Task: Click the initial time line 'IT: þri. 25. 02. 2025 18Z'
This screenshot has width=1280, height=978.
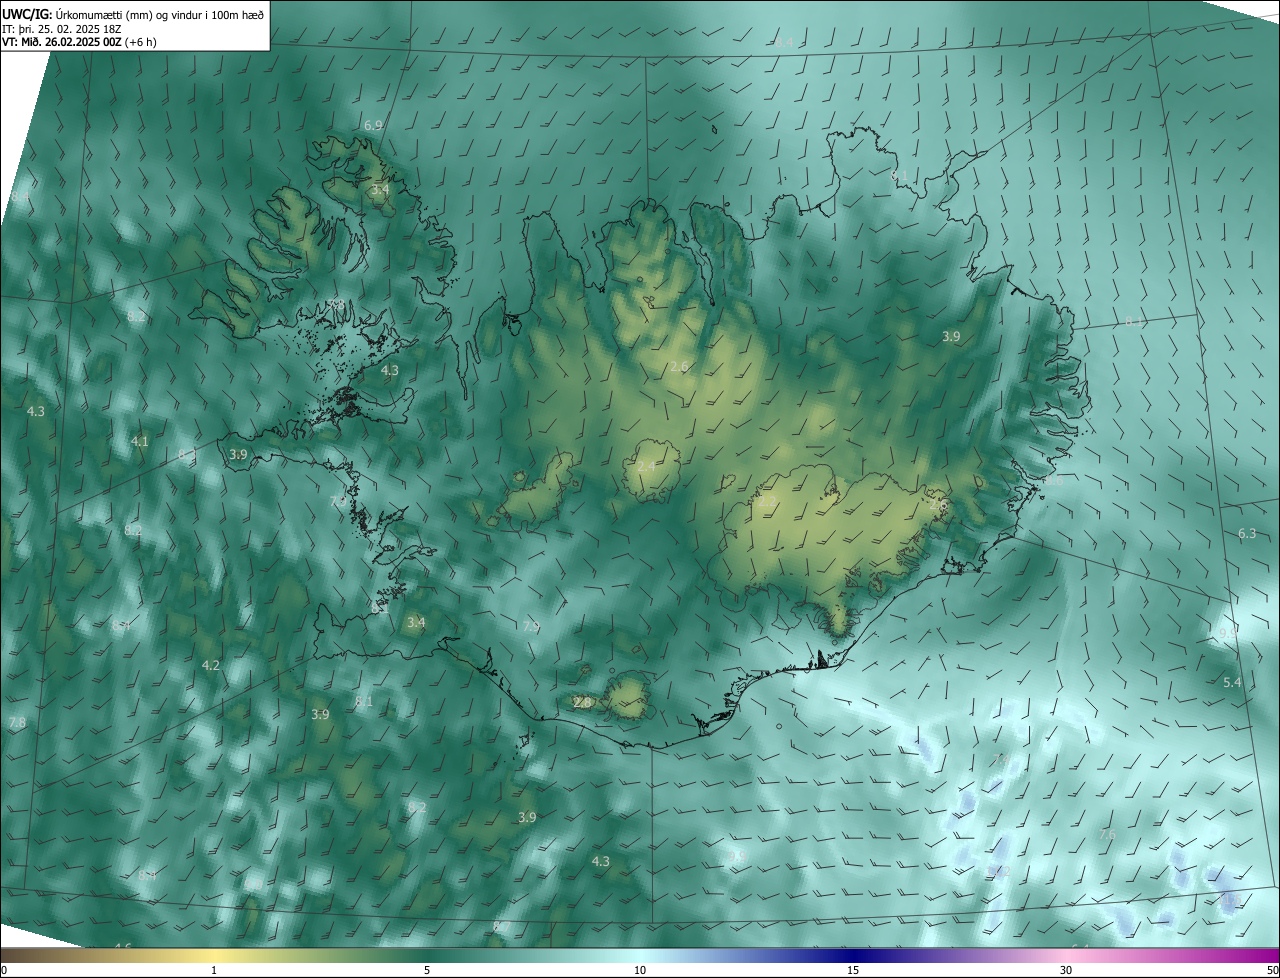Action: pyautogui.click(x=62, y=29)
